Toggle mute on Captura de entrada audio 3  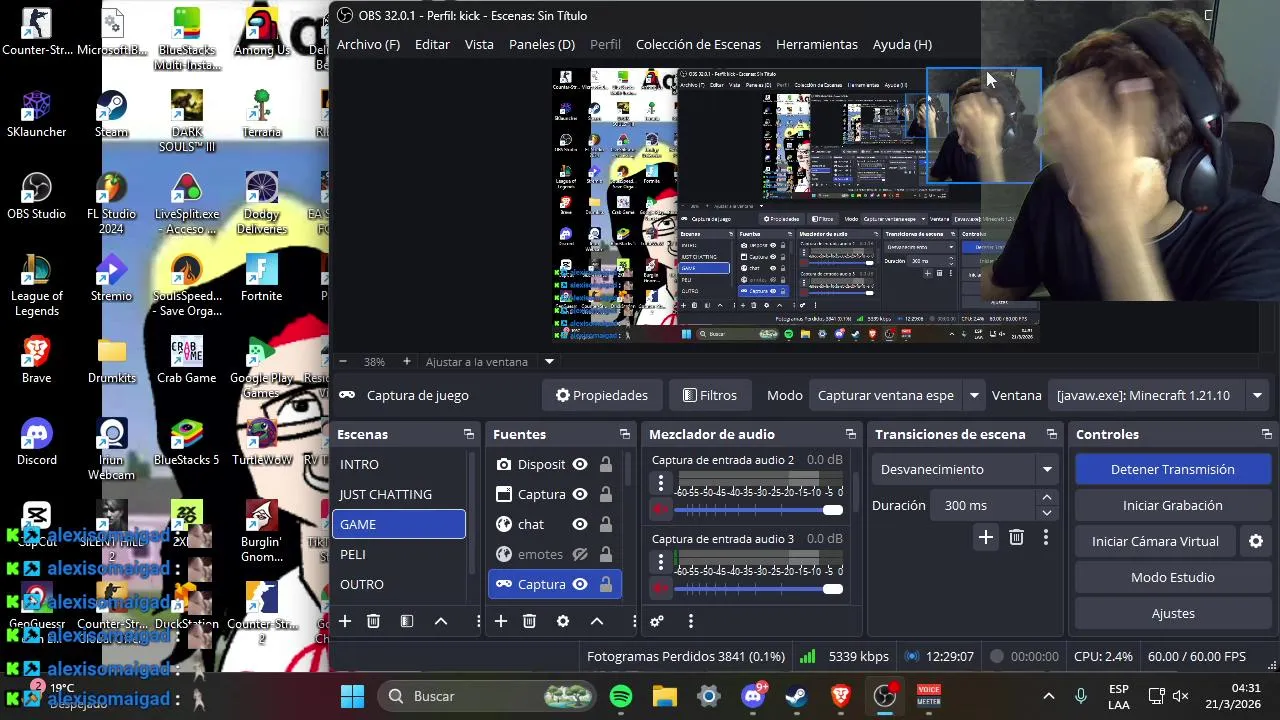(660, 589)
